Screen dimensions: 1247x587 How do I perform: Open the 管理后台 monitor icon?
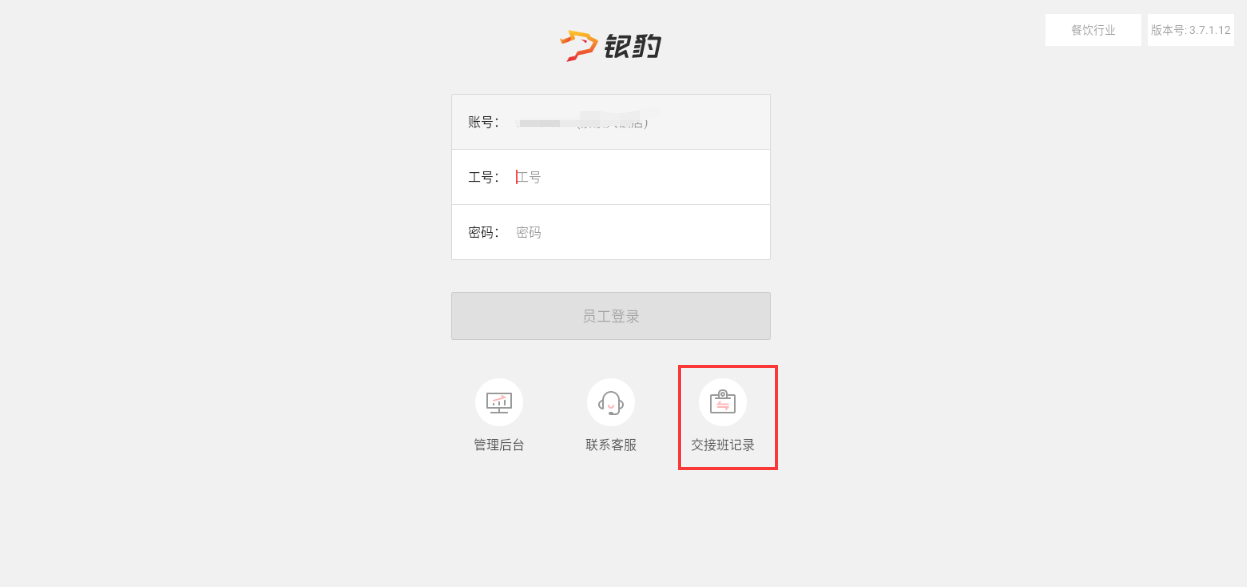(499, 402)
